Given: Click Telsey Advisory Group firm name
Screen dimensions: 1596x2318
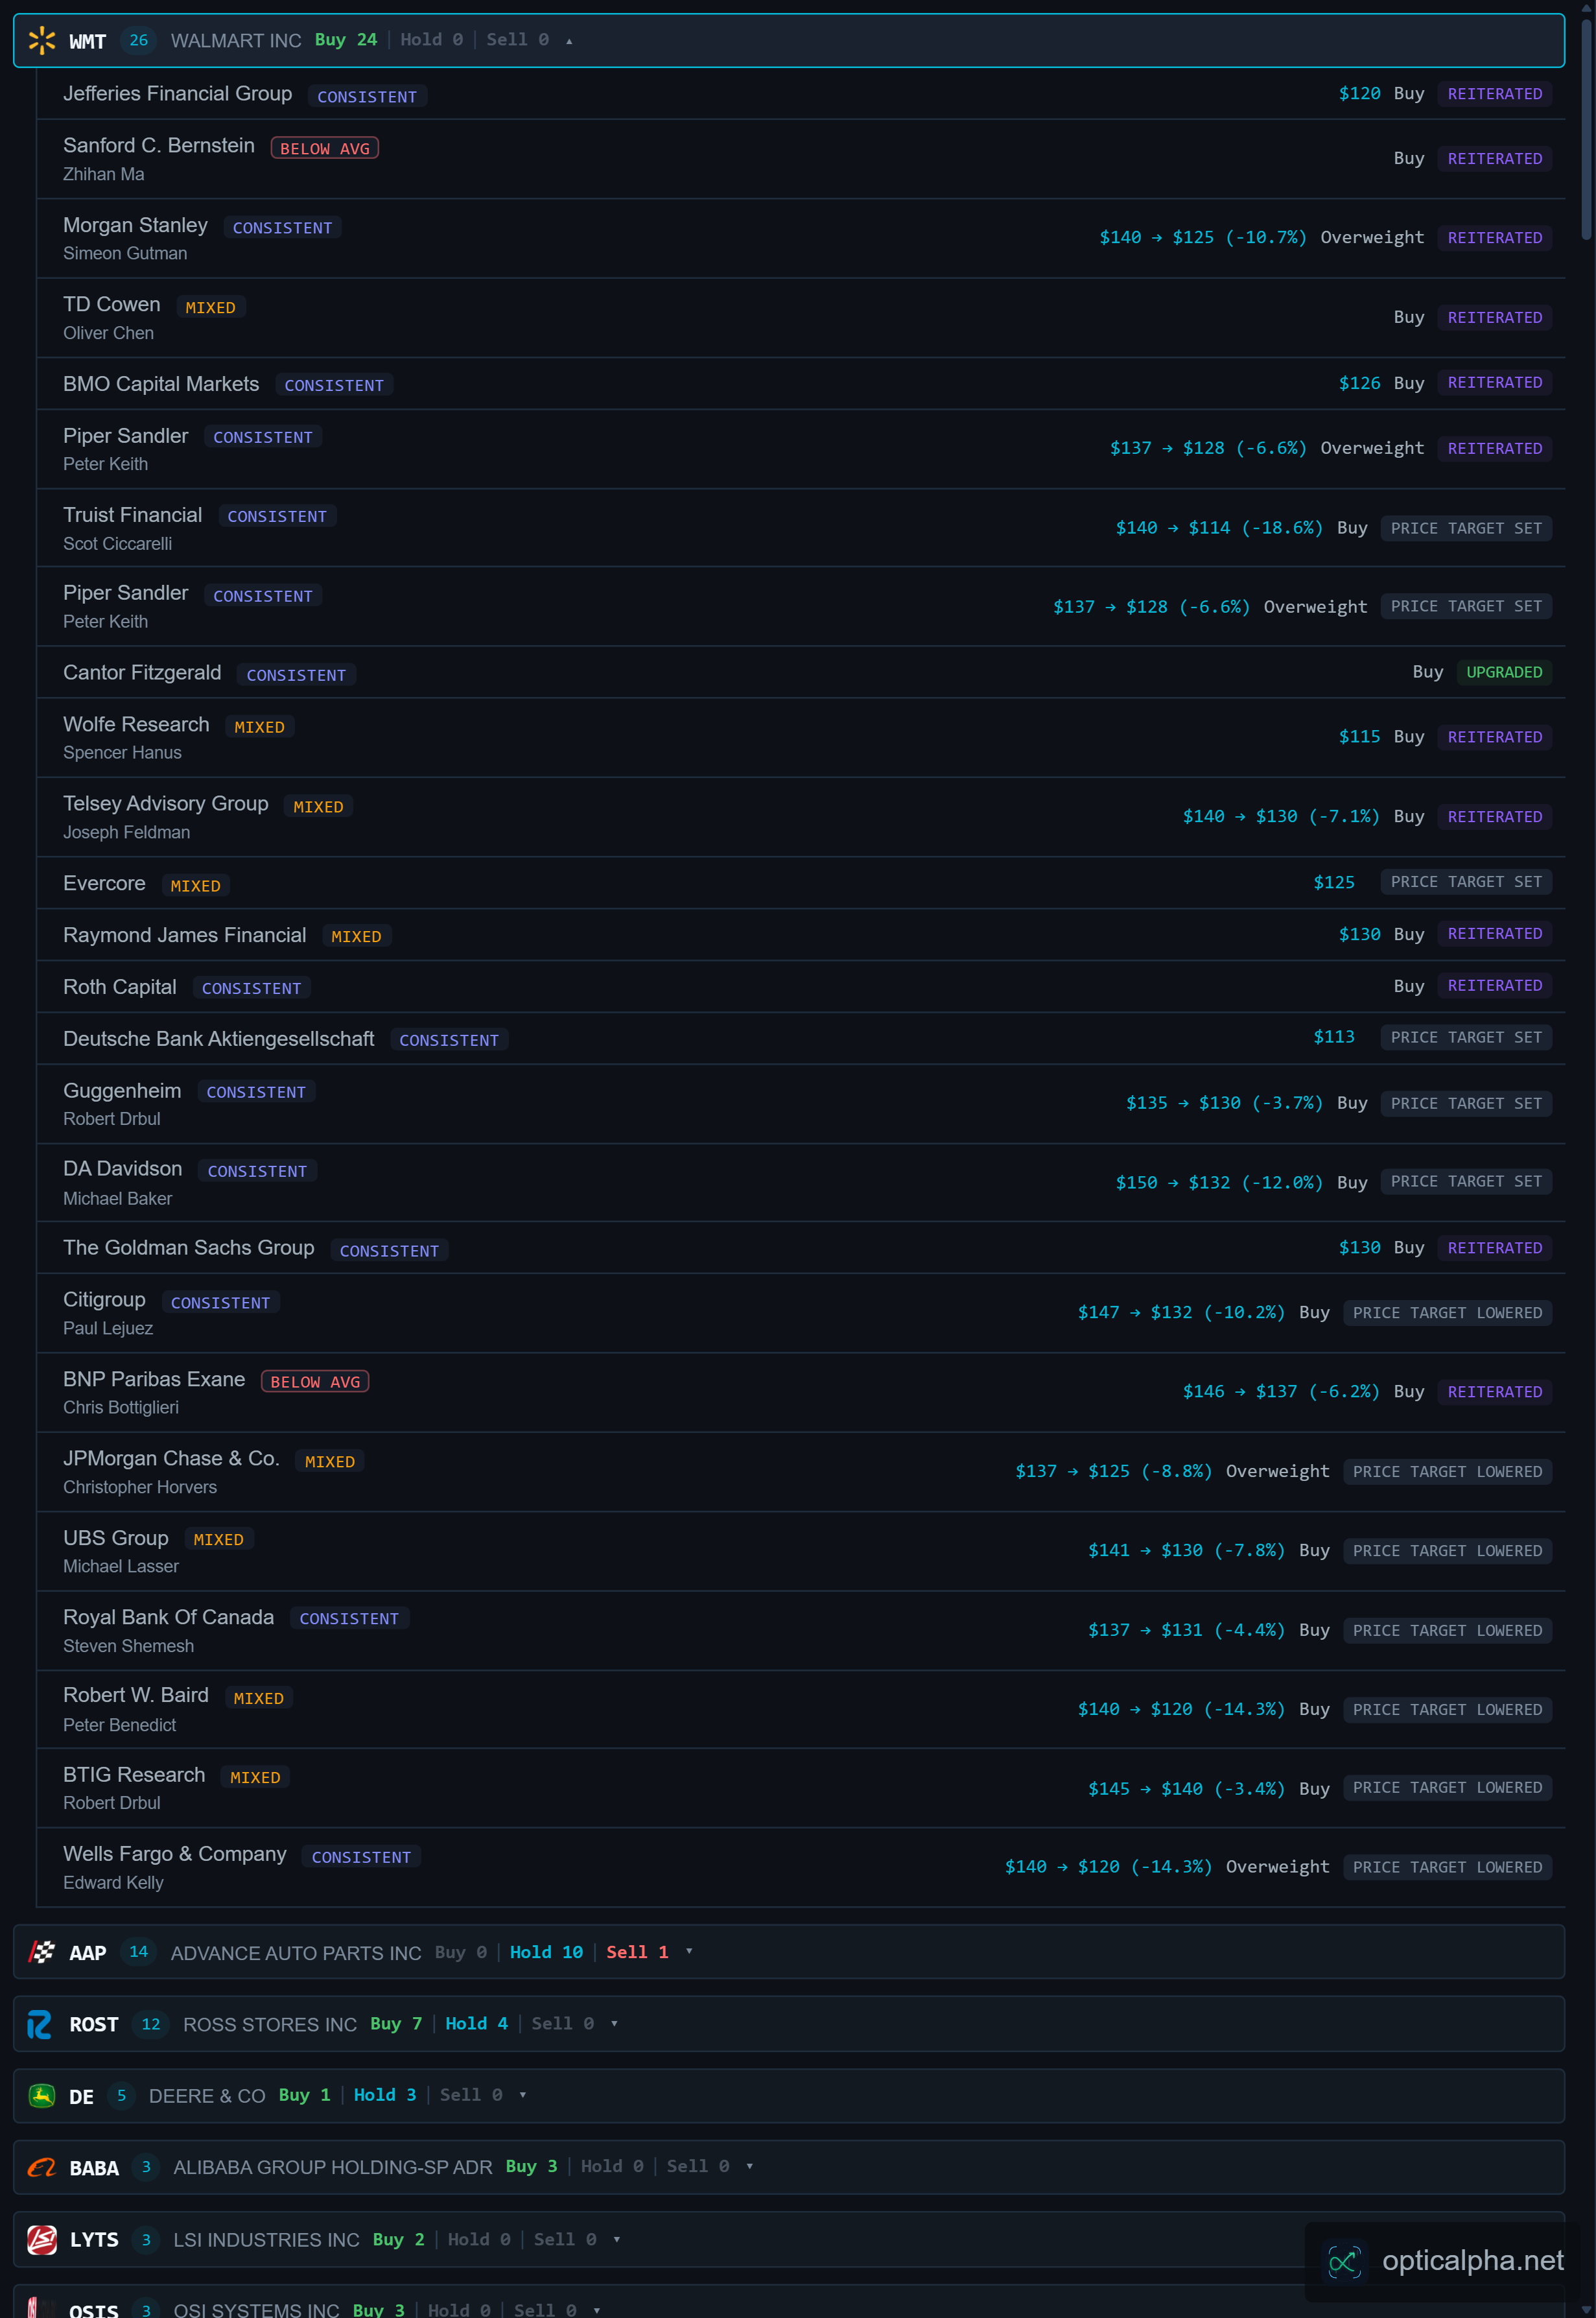Looking at the screenshot, I should (x=165, y=803).
